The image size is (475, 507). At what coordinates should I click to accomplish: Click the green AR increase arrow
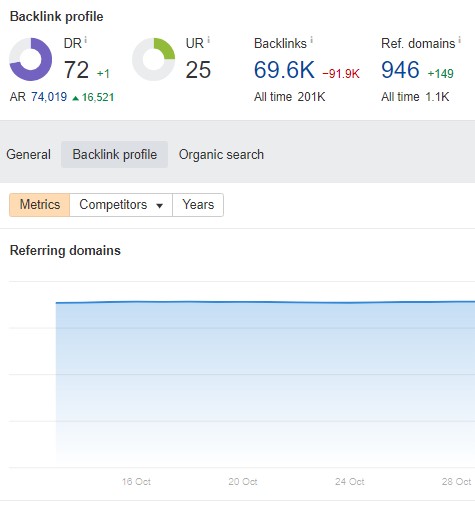point(76,98)
